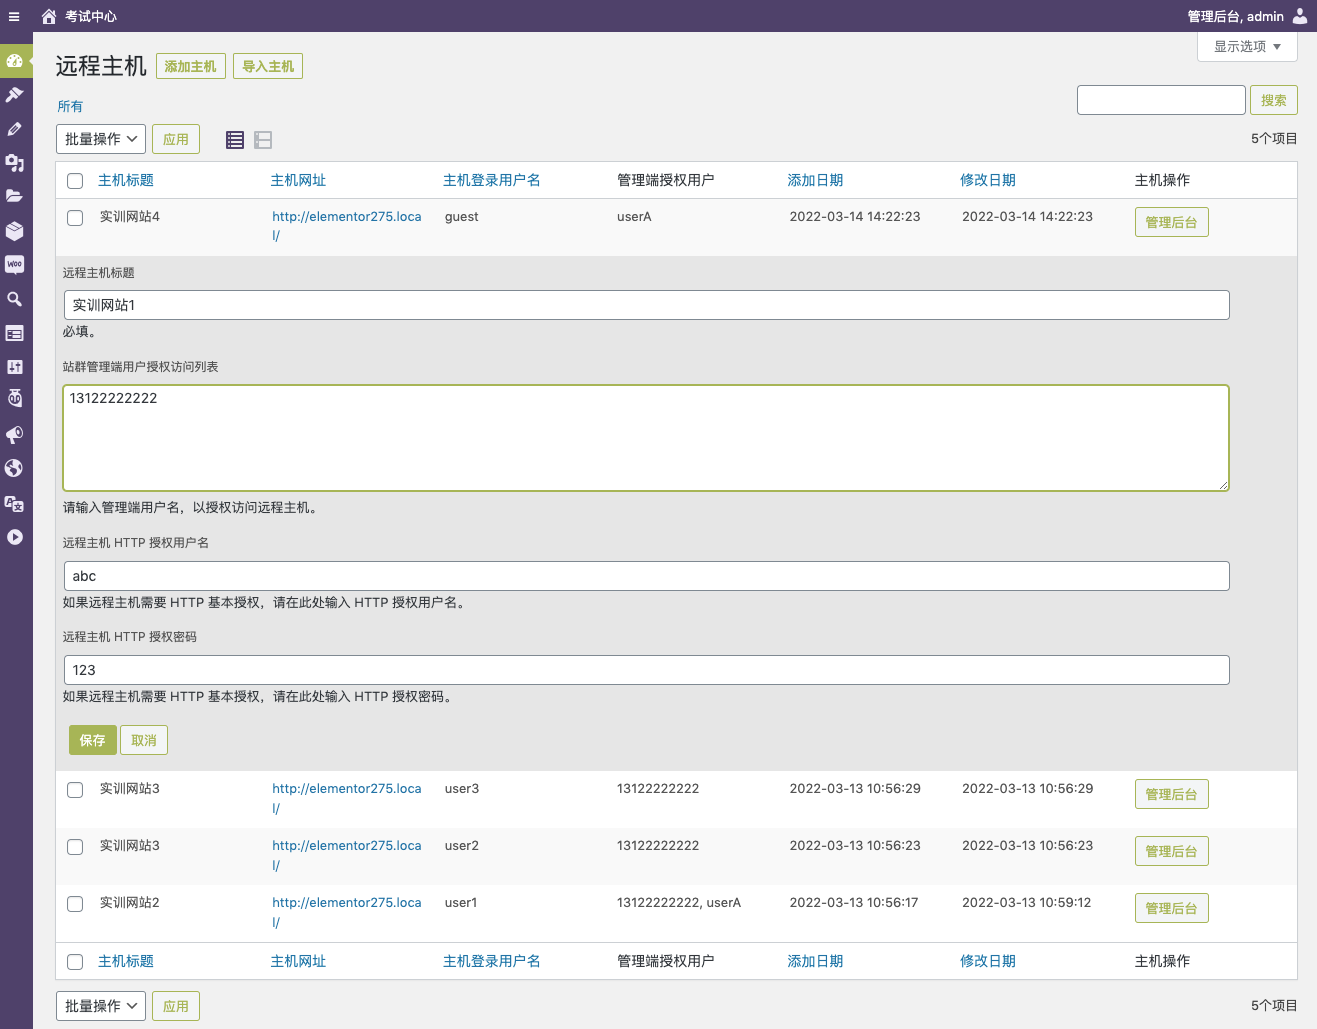This screenshot has width=1317, height=1029.
Task: Sort by 修改日期 column header
Action: coord(988,180)
